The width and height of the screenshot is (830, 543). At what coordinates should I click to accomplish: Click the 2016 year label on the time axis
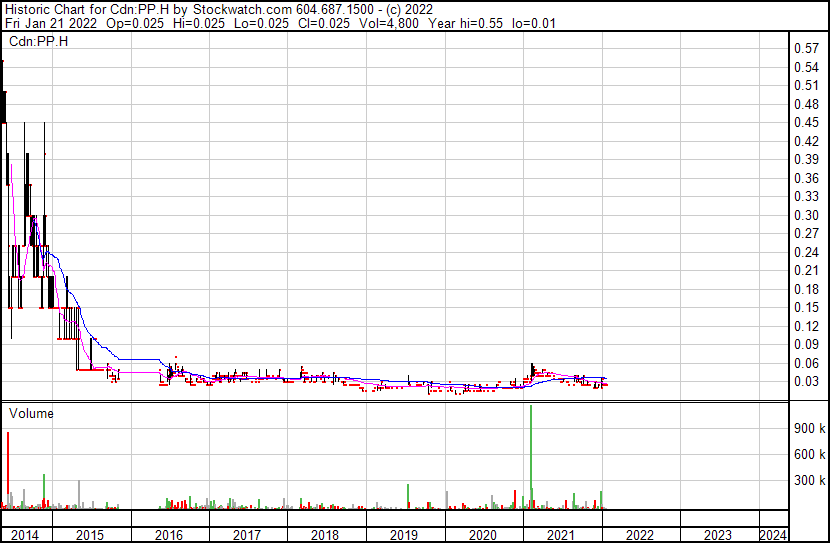click(169, 535)
